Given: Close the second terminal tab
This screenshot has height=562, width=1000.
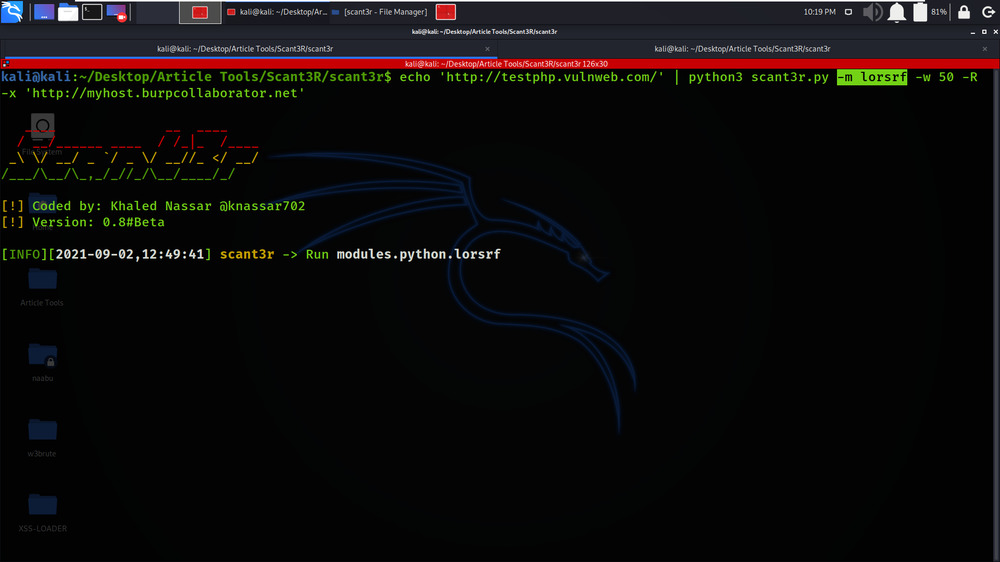Looking at the screenshot, I should [985, 49].
